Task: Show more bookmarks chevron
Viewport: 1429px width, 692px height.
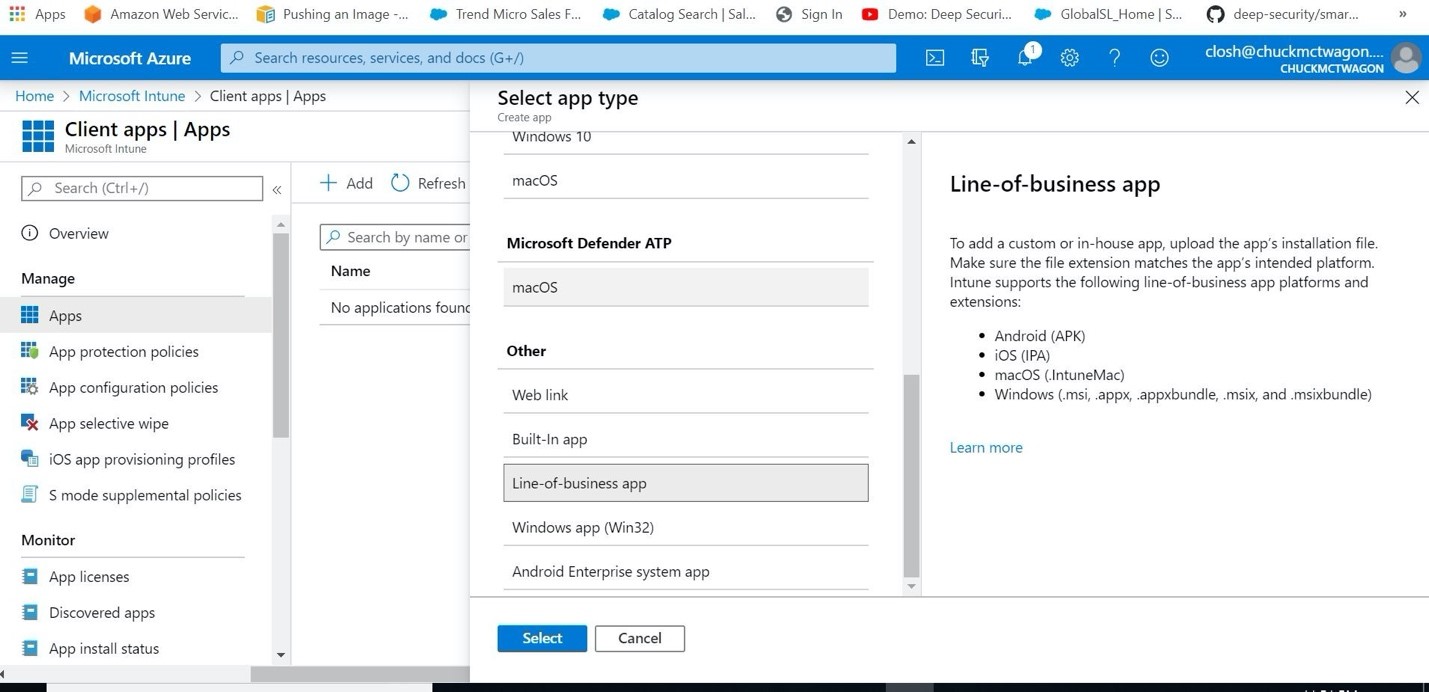Action: coord(1403,14)
